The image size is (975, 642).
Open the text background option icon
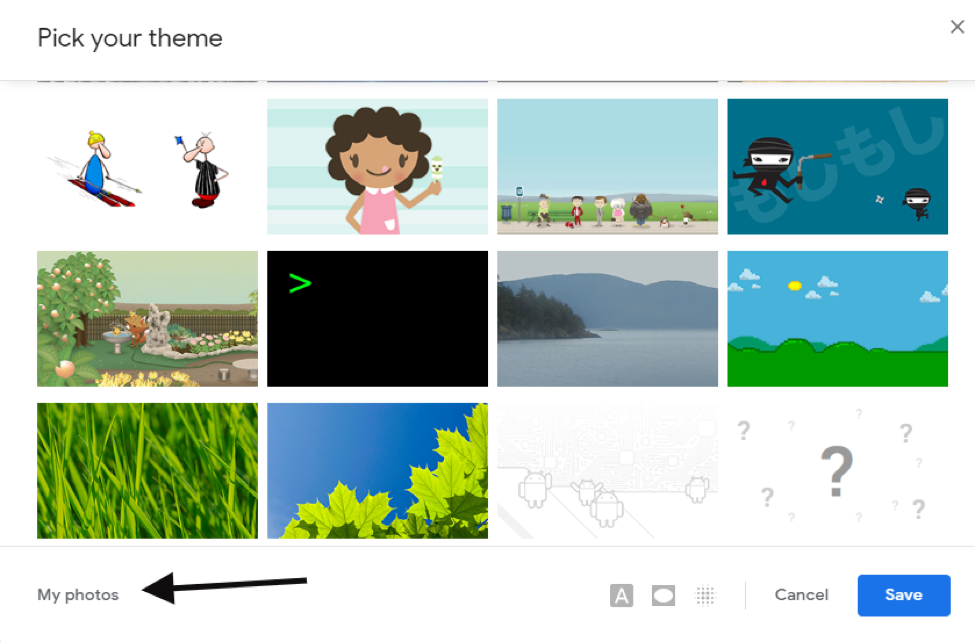point(621,595)
